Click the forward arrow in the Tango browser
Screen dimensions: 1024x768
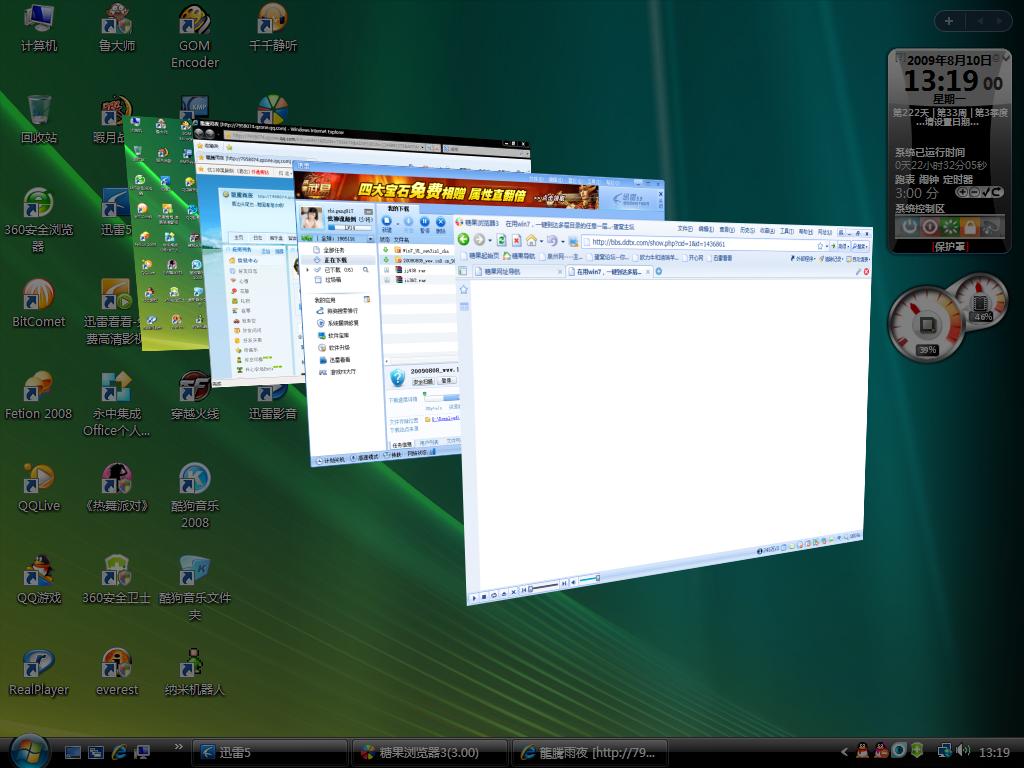coord(480,240)
